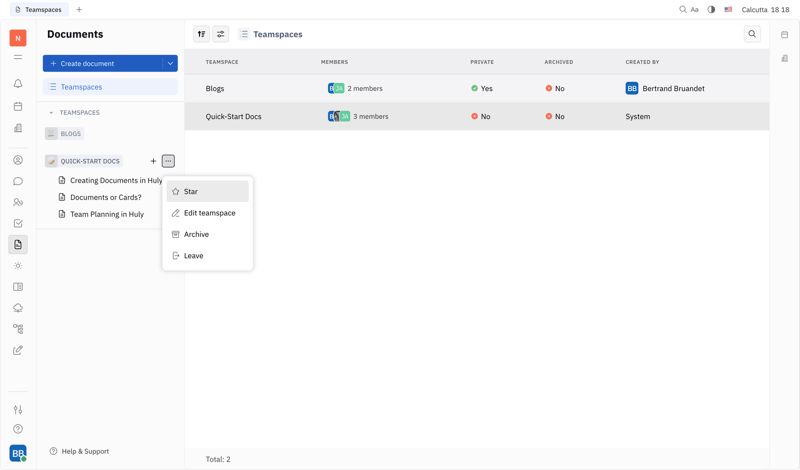Open the cloud drive icon in sidebar
This screenshot has width=800, height=470.
pos(18,308)
